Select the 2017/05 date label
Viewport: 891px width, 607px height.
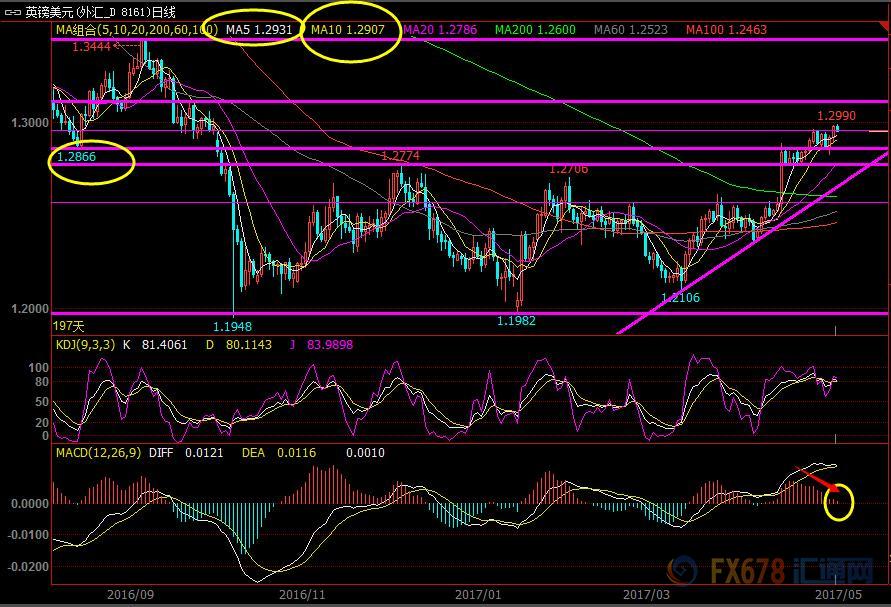tap(838, 594)
